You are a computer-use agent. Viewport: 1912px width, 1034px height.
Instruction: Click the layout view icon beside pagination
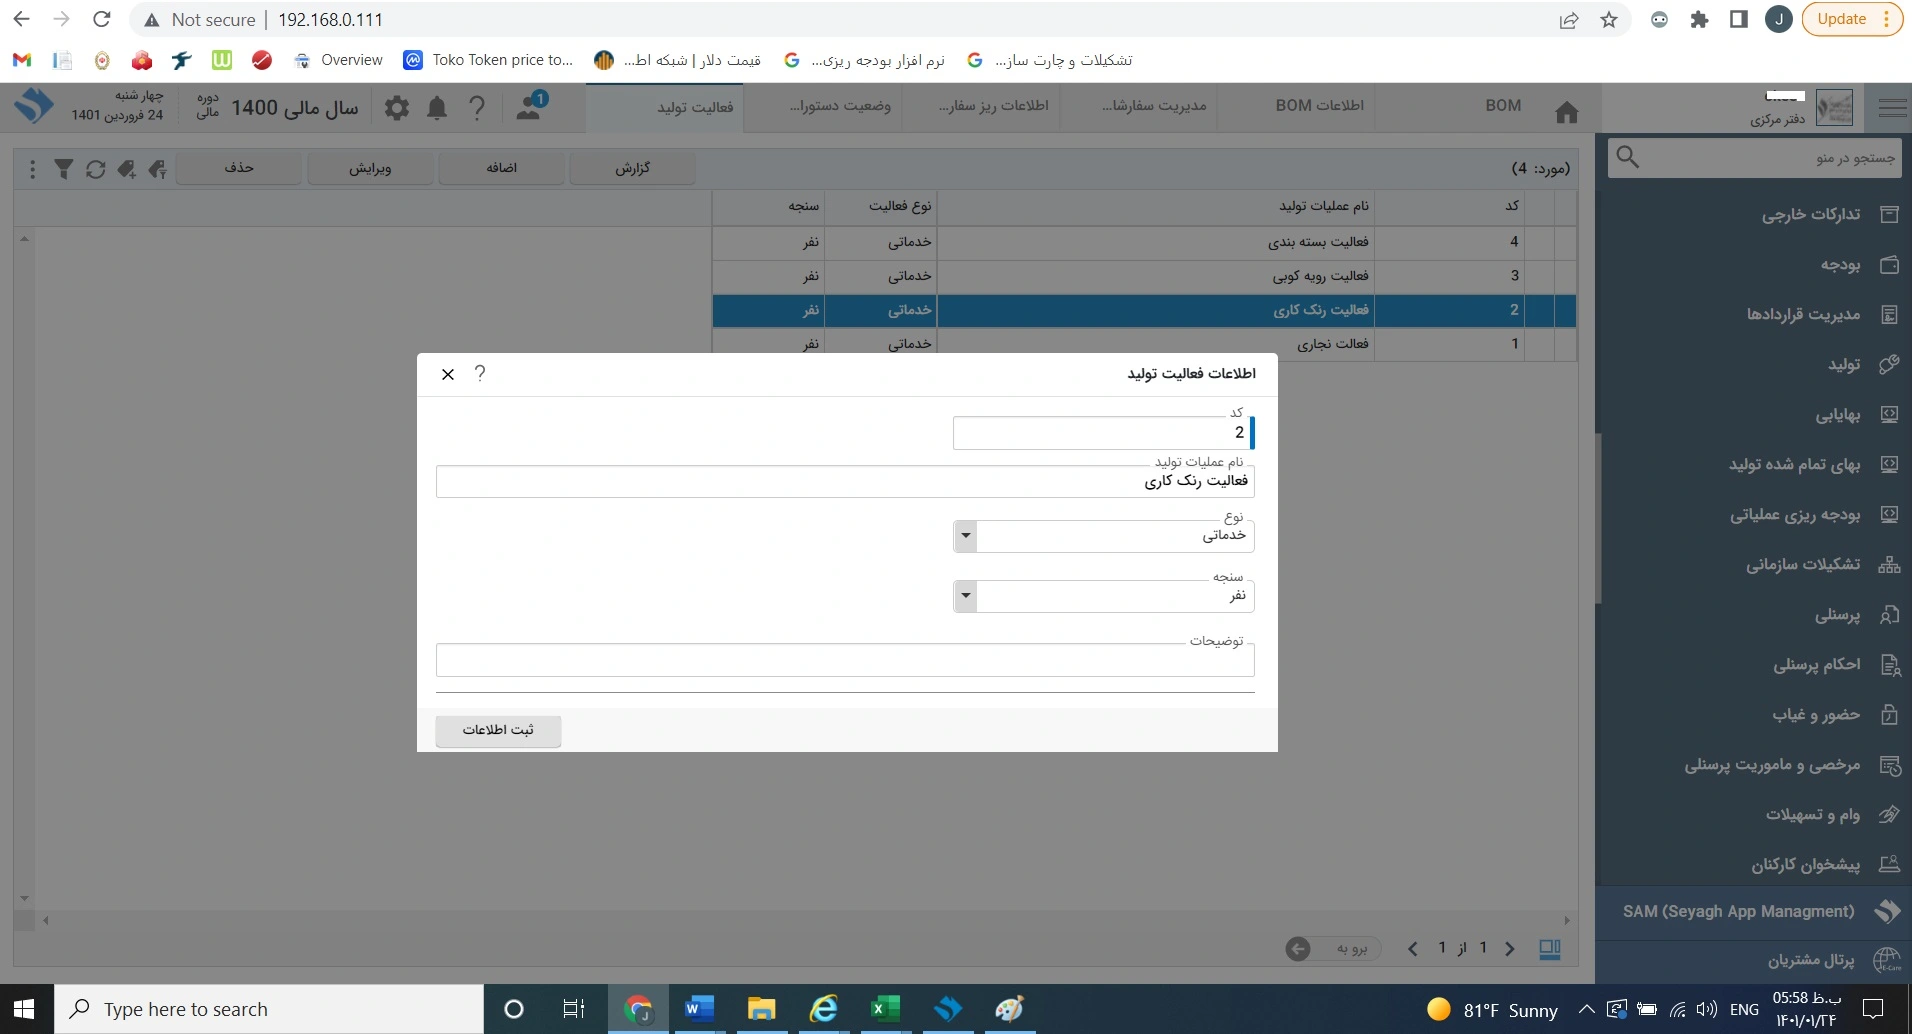[1549, 948]
